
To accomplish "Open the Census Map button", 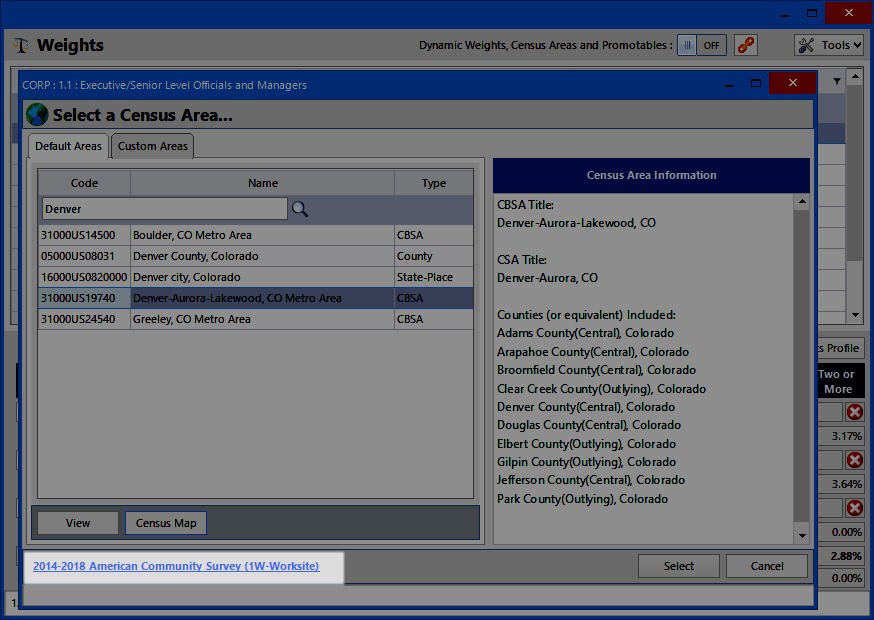I will [x=166, y=523].
